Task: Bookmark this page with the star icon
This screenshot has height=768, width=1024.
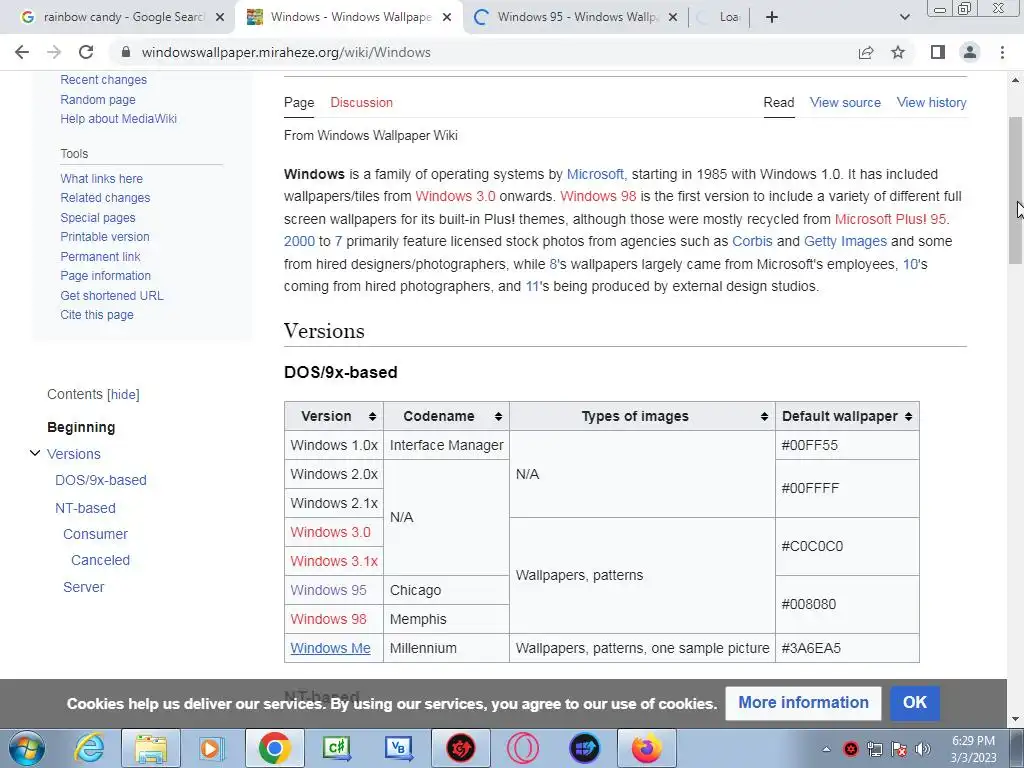Action: (x=898, y=52)
